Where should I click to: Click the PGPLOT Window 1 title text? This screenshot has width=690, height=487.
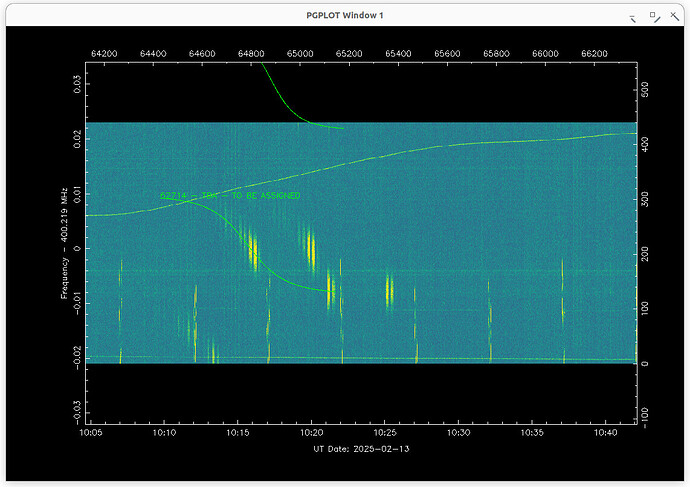coord(344,15)
